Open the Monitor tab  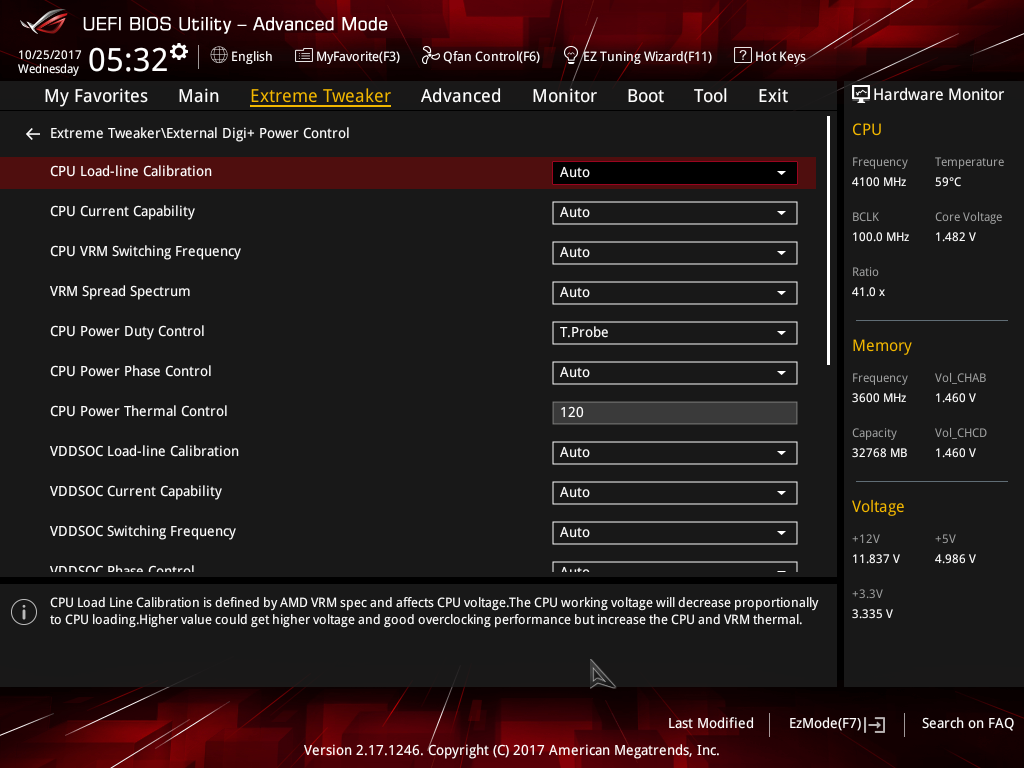click(564, 96)
